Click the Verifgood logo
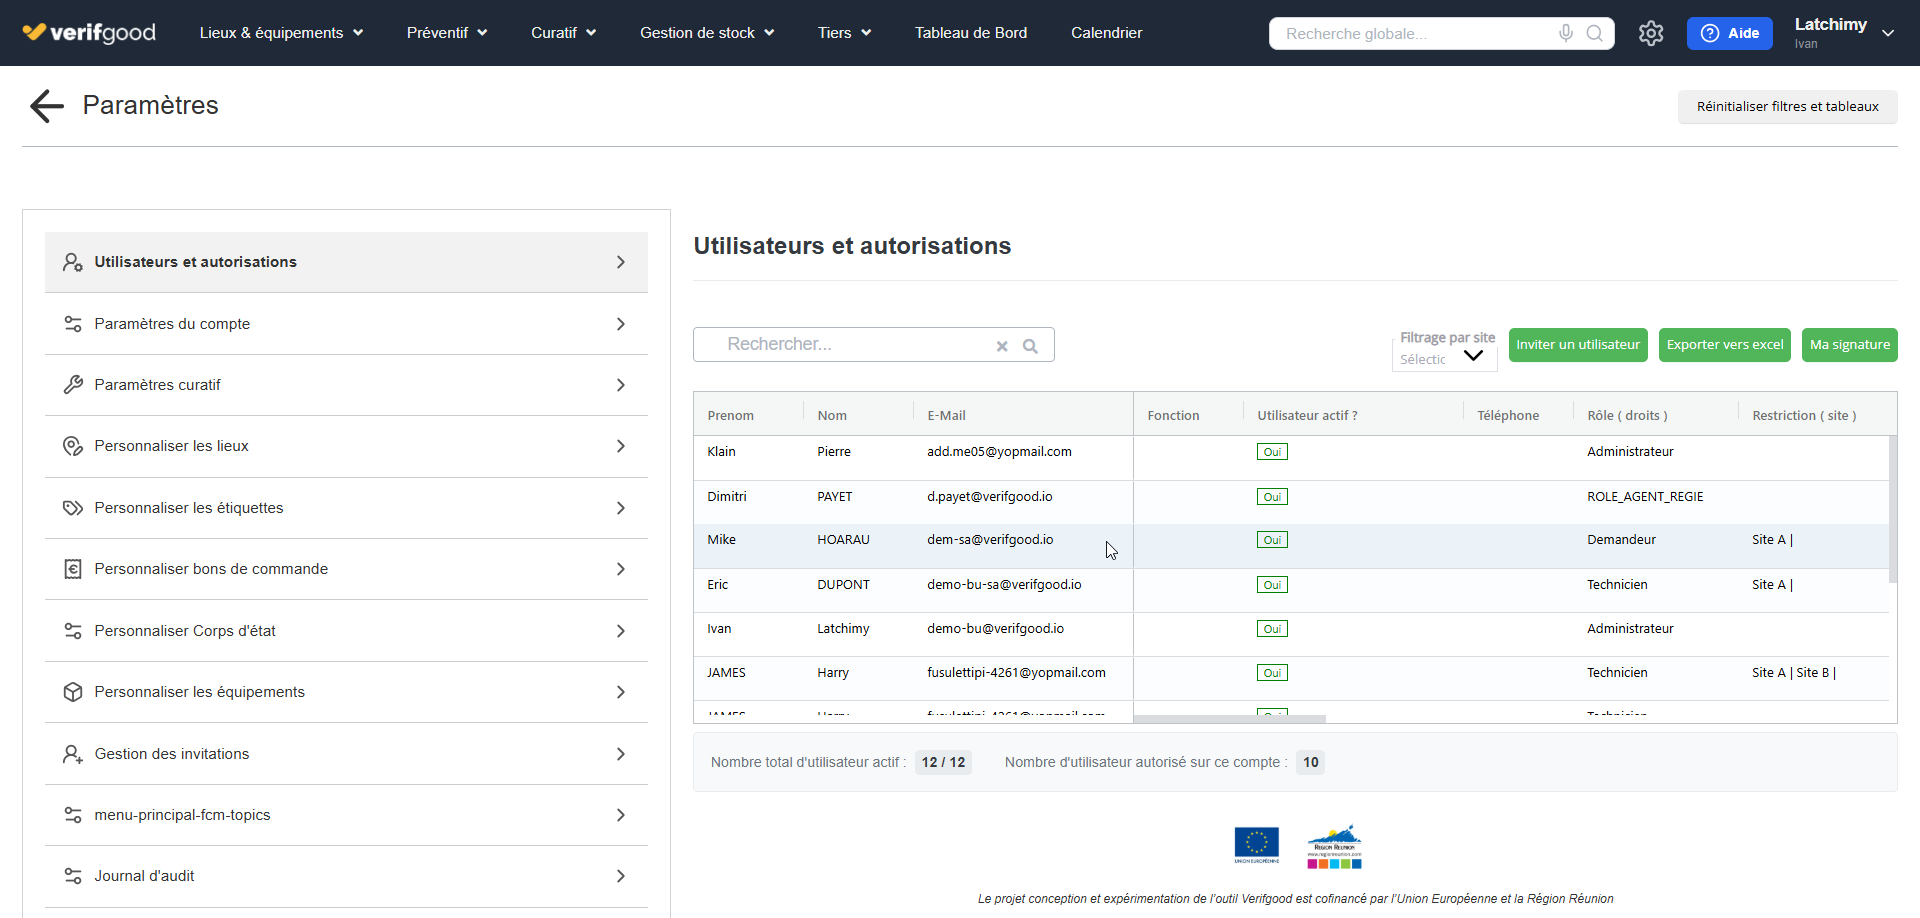The width and height of the screenshot is (1920, 918). [x=89, y=33]
